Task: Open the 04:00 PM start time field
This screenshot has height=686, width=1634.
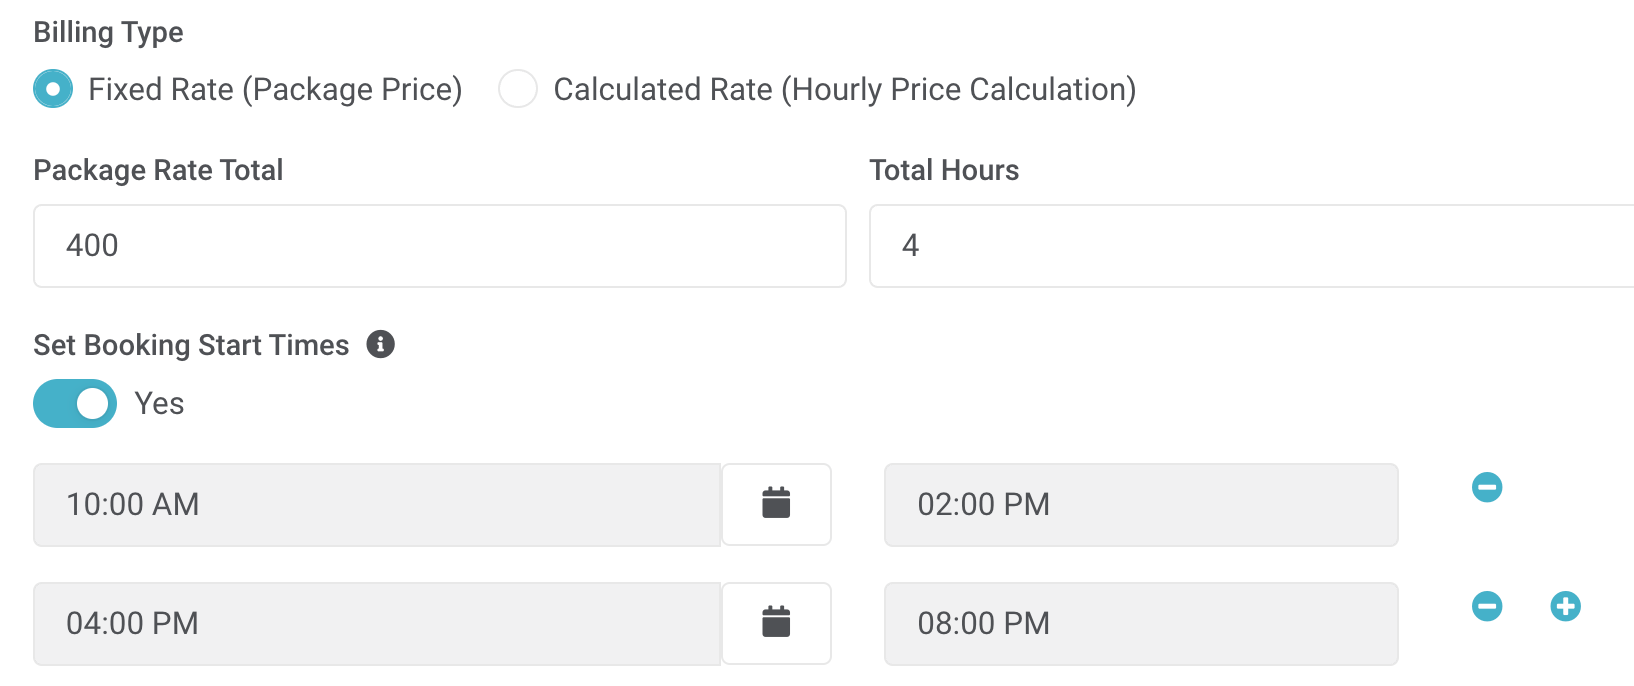Action: (x=377, y=624)
